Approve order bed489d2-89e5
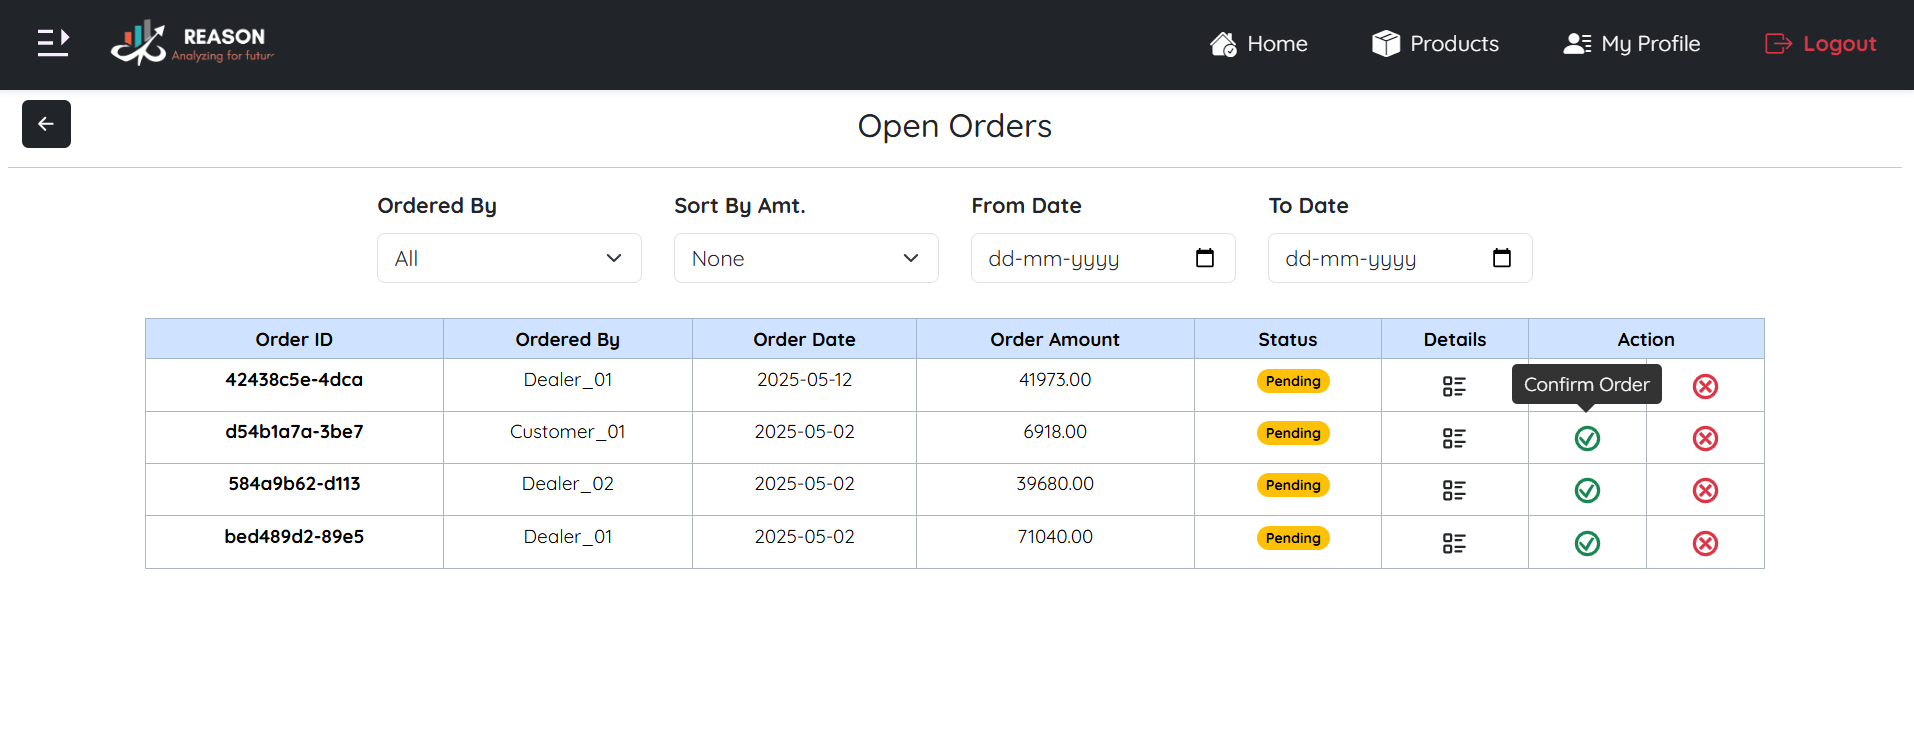 pyautogui.click(x=1587, y=543)
